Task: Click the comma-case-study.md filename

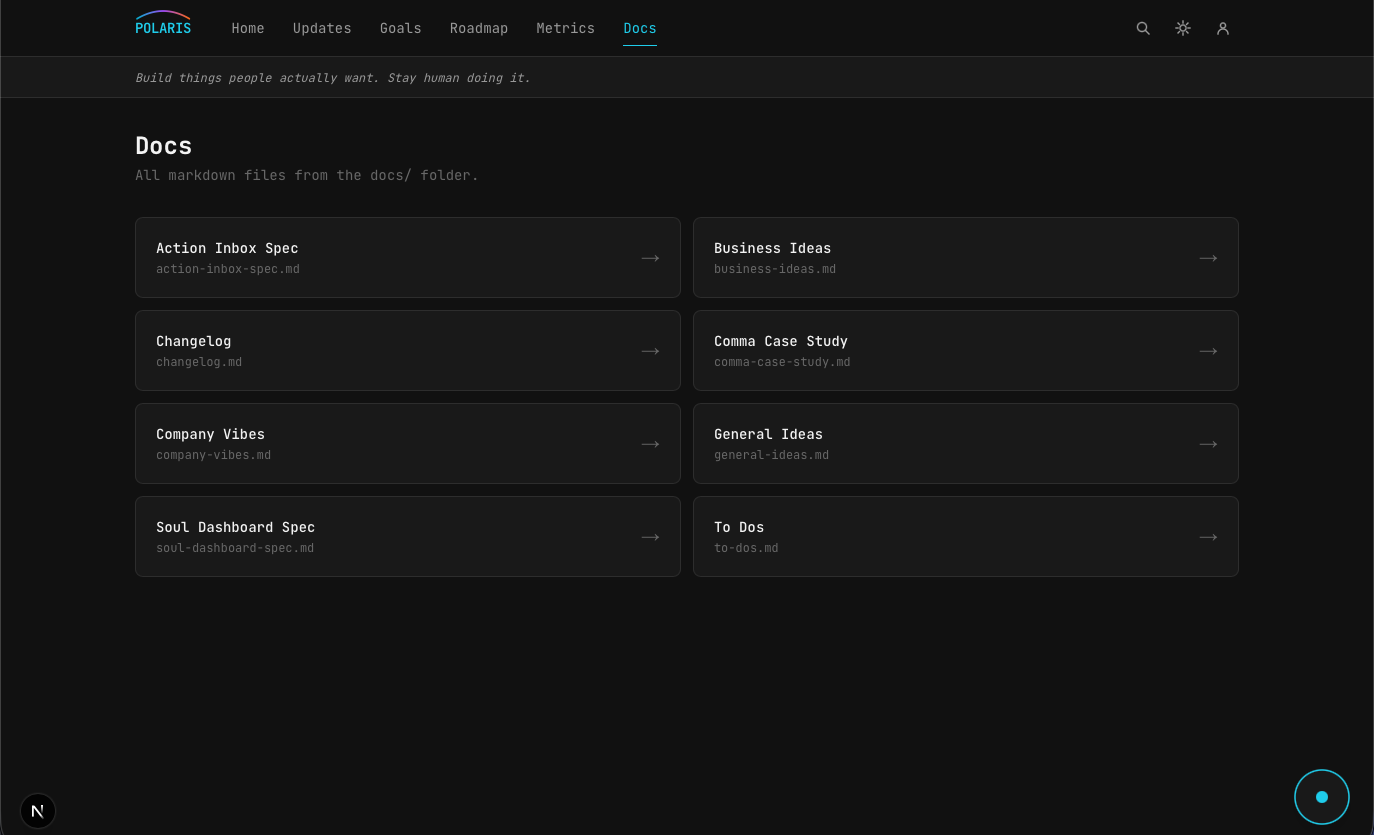Action: point(782,362)
